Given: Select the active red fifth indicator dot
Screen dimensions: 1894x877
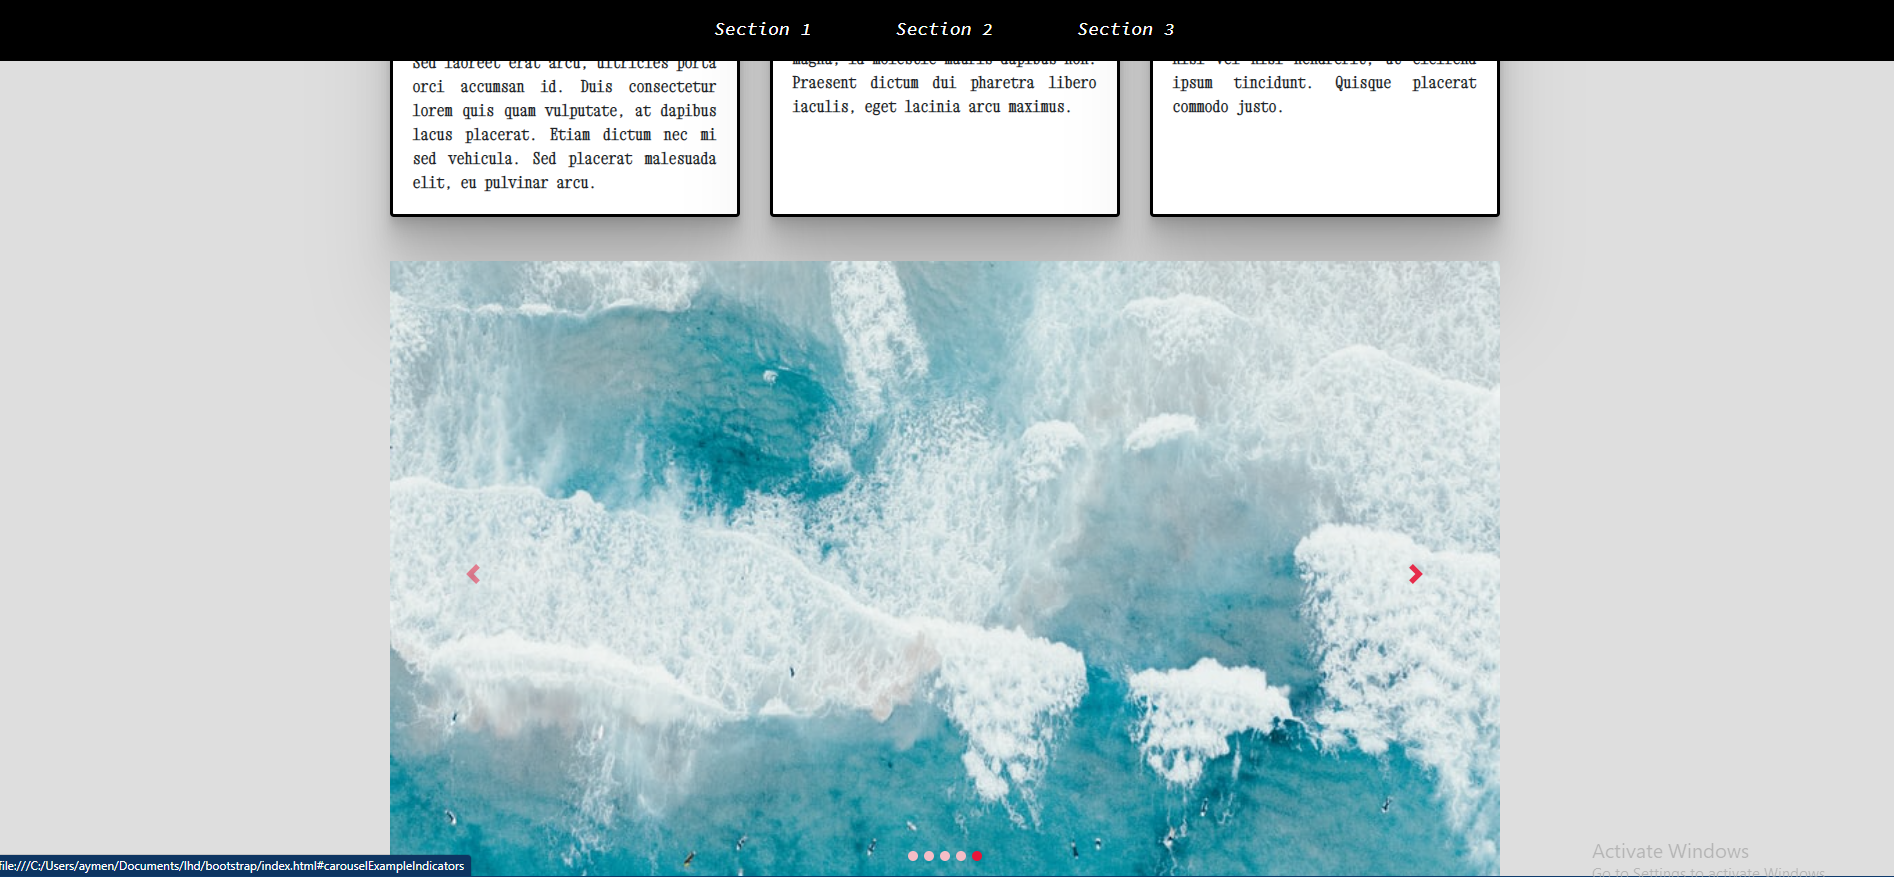Looking at the screenshot, I should point(977,856).
